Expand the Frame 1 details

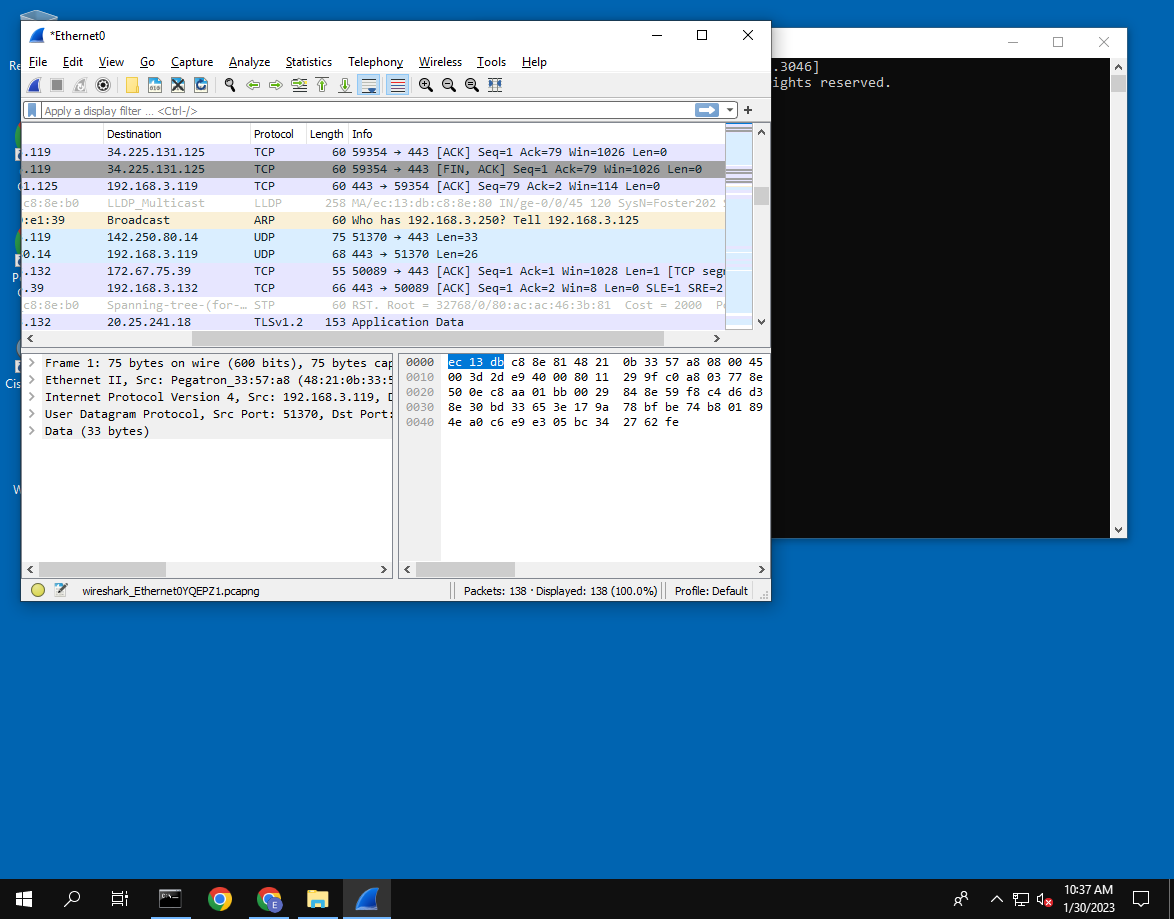[x=32, y=363]
